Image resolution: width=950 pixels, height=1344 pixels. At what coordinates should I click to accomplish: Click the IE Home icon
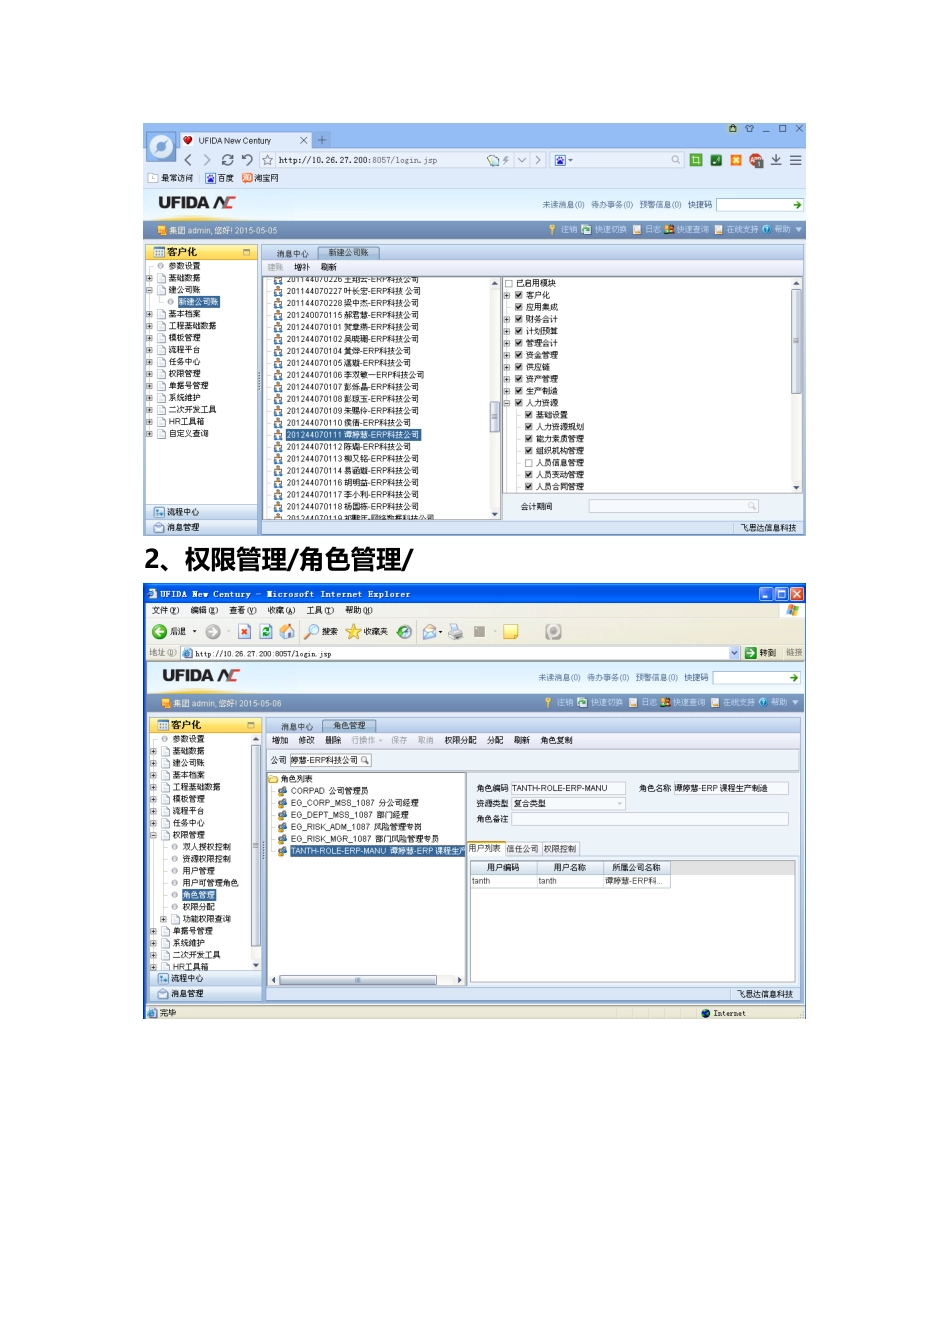tap(287, 632)
